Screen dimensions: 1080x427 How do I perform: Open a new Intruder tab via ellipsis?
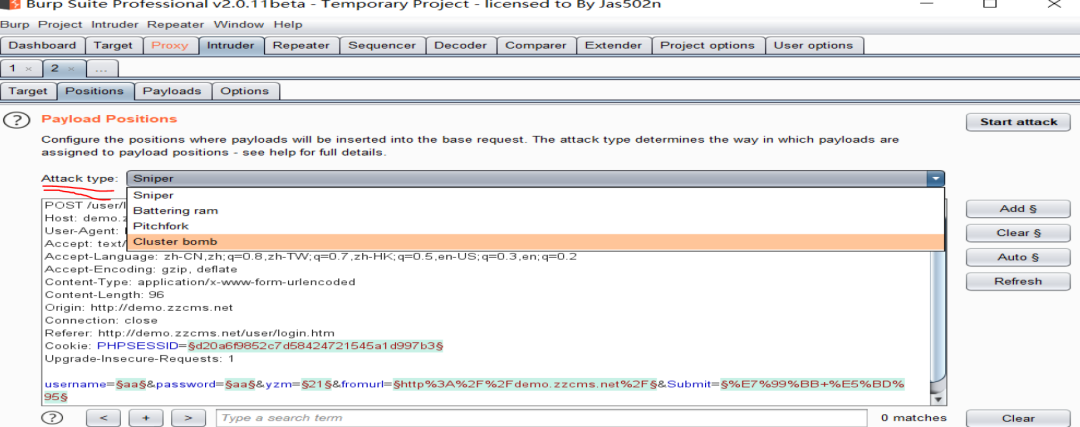102,69
